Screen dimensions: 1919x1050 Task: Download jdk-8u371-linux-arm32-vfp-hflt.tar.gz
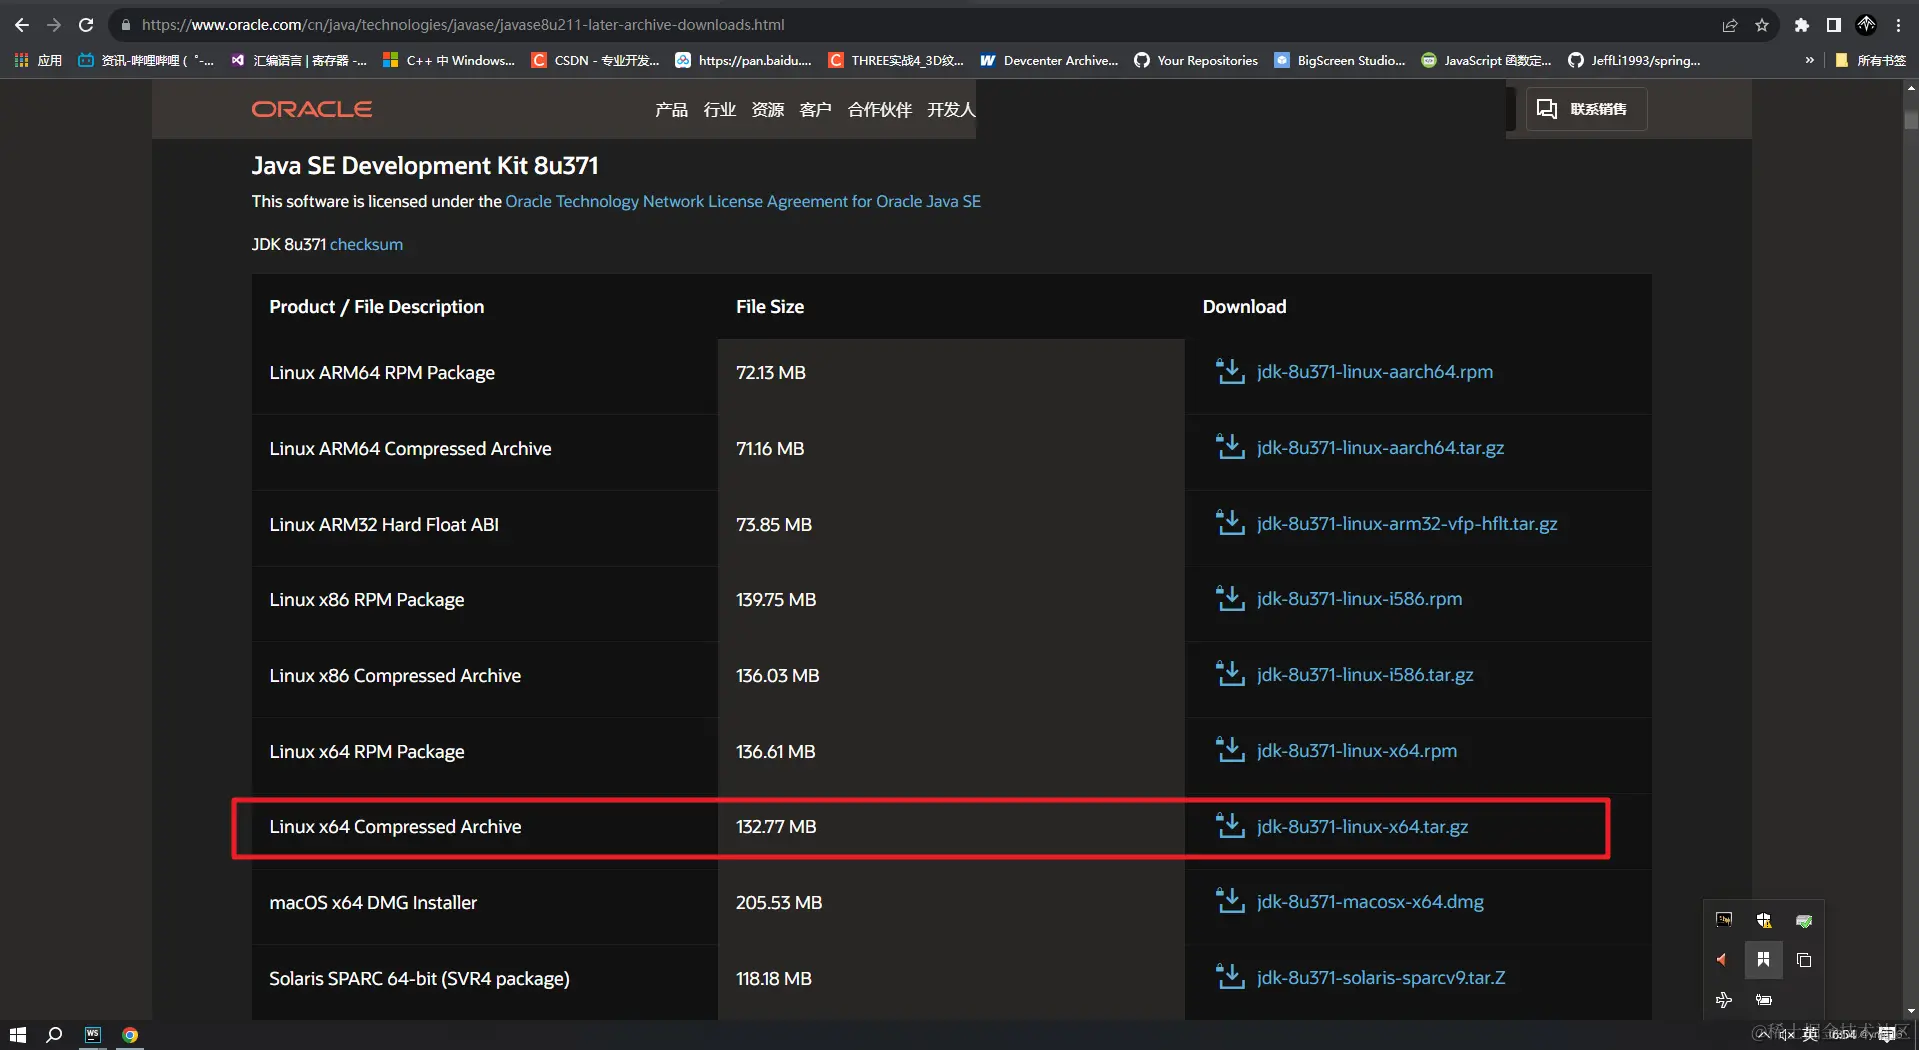pyautogui.click(x=1407, y=524)
